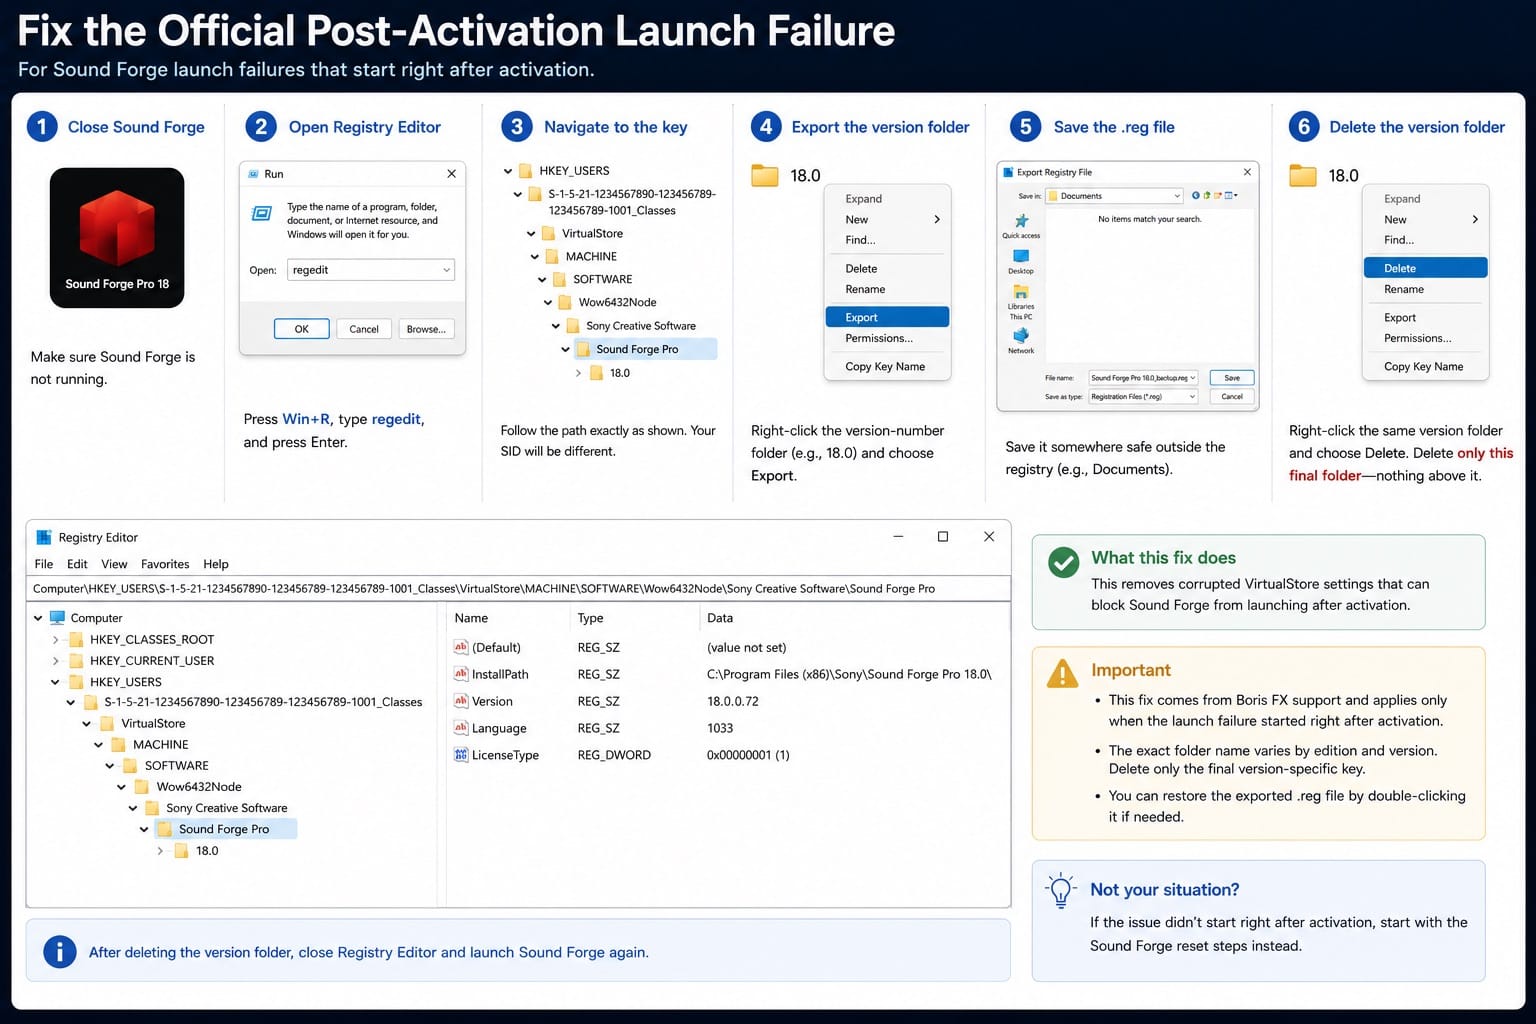Choose Export in the step 4 context menu
The image size is (1536, 1024).
[x=887, y=317]
